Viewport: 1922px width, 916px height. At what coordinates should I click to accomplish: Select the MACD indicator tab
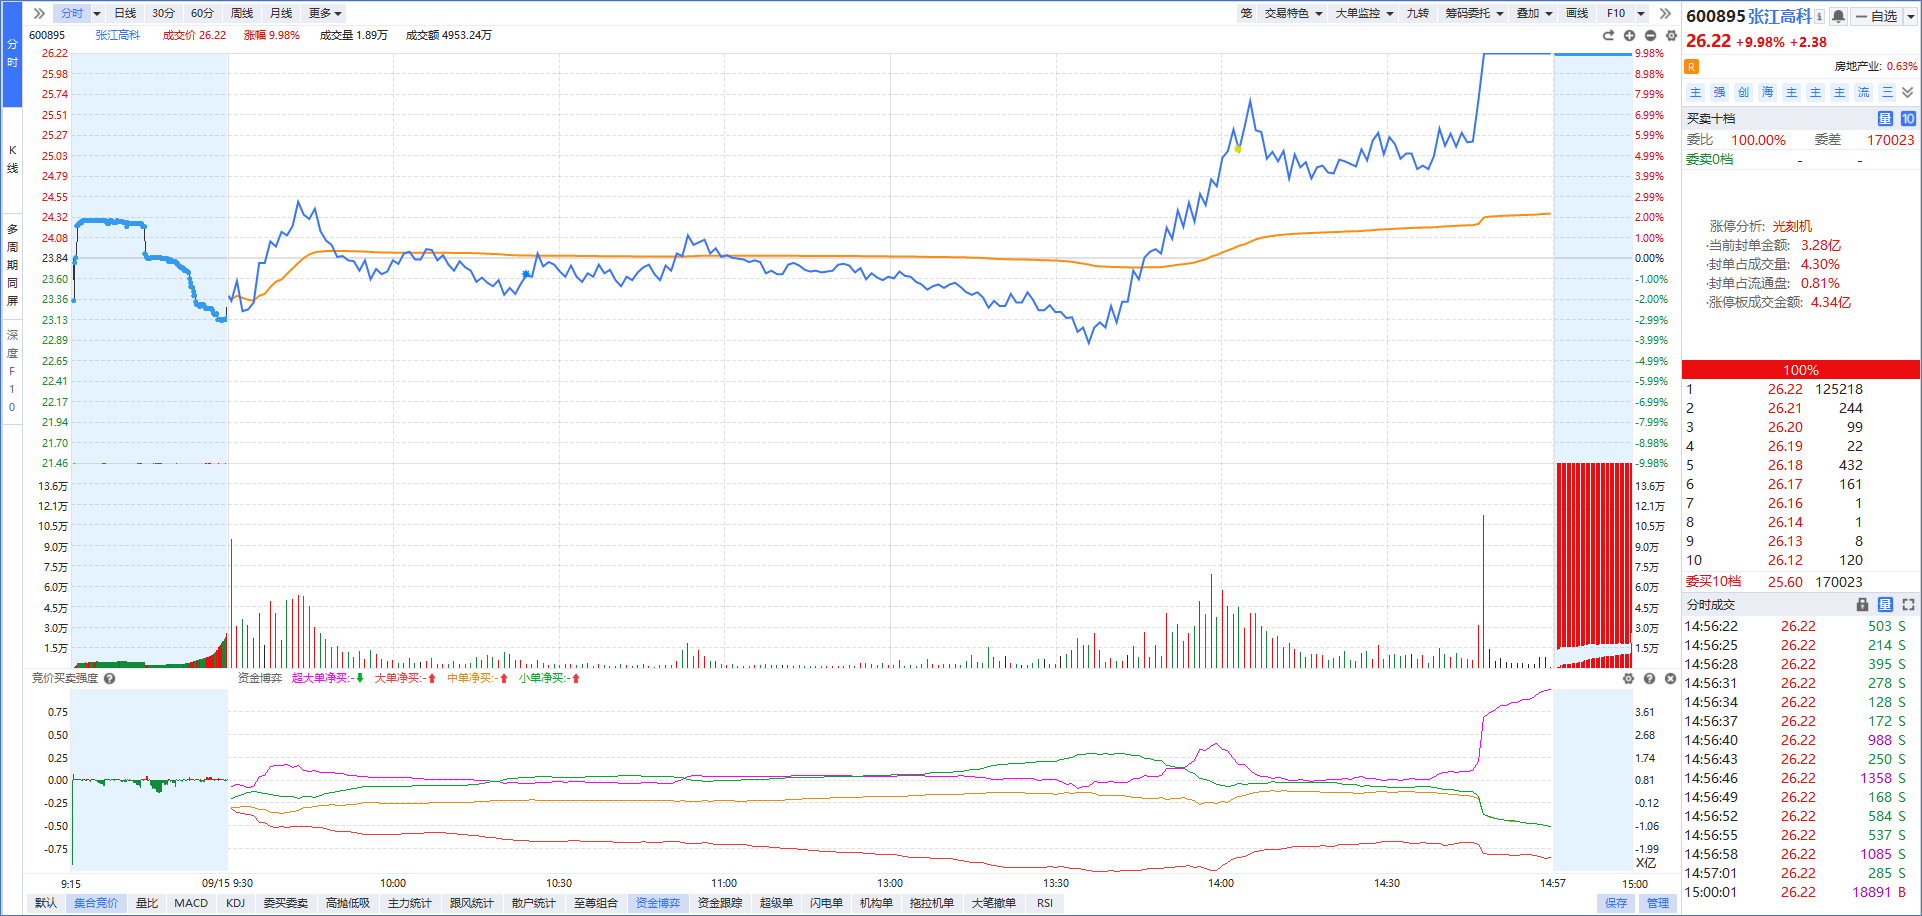(x=191, y=903)
